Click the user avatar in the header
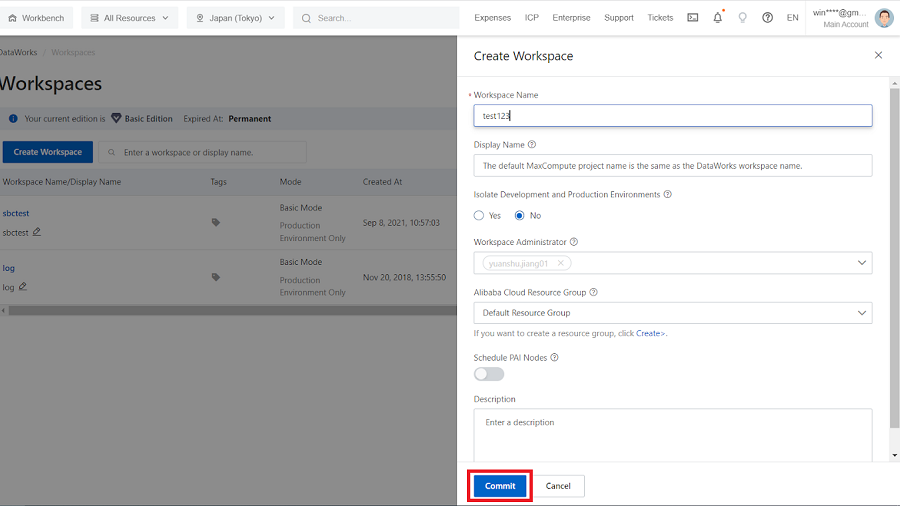Viewport: 900px width, 506px height. click(883, 18)
